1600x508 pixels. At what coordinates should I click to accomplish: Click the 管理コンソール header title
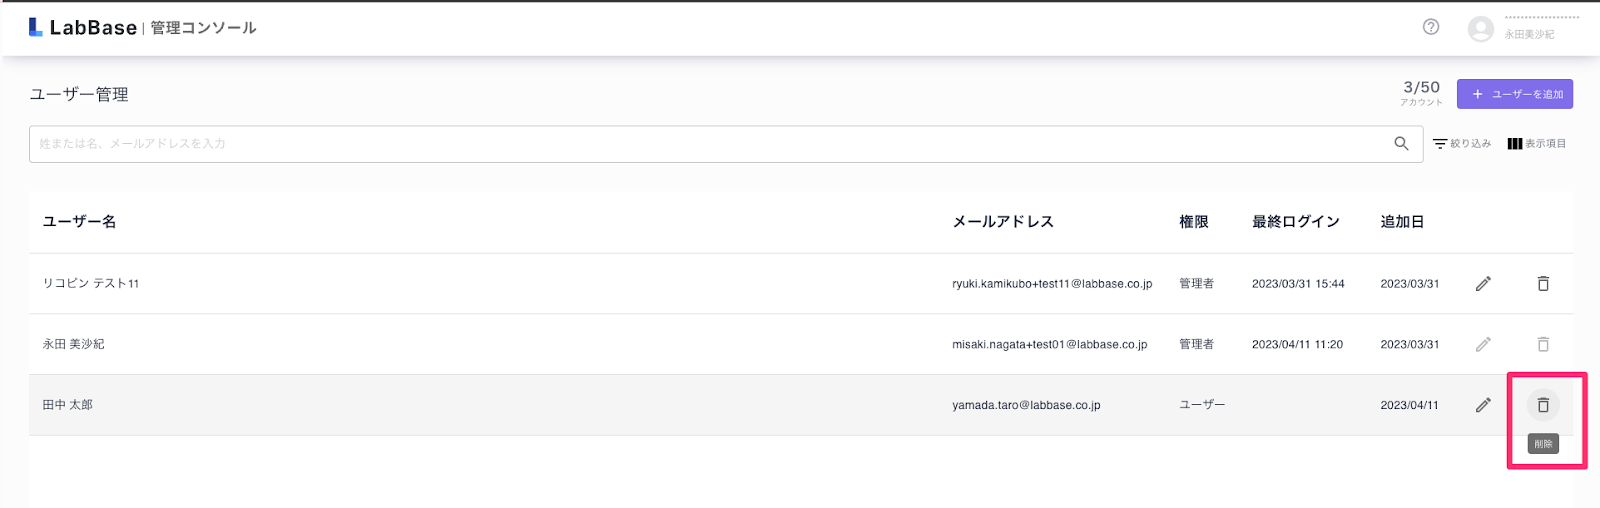(203, 28)
